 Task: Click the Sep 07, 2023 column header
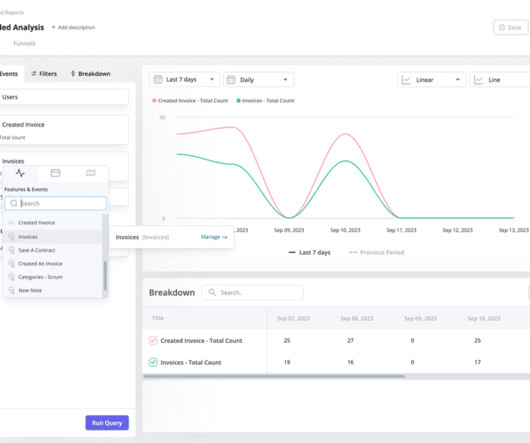[293, 318]
